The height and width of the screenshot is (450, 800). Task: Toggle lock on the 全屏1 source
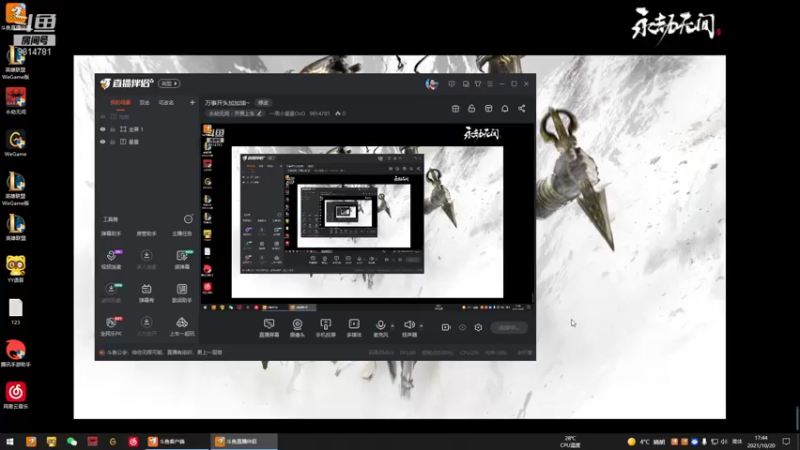[112, 129]
